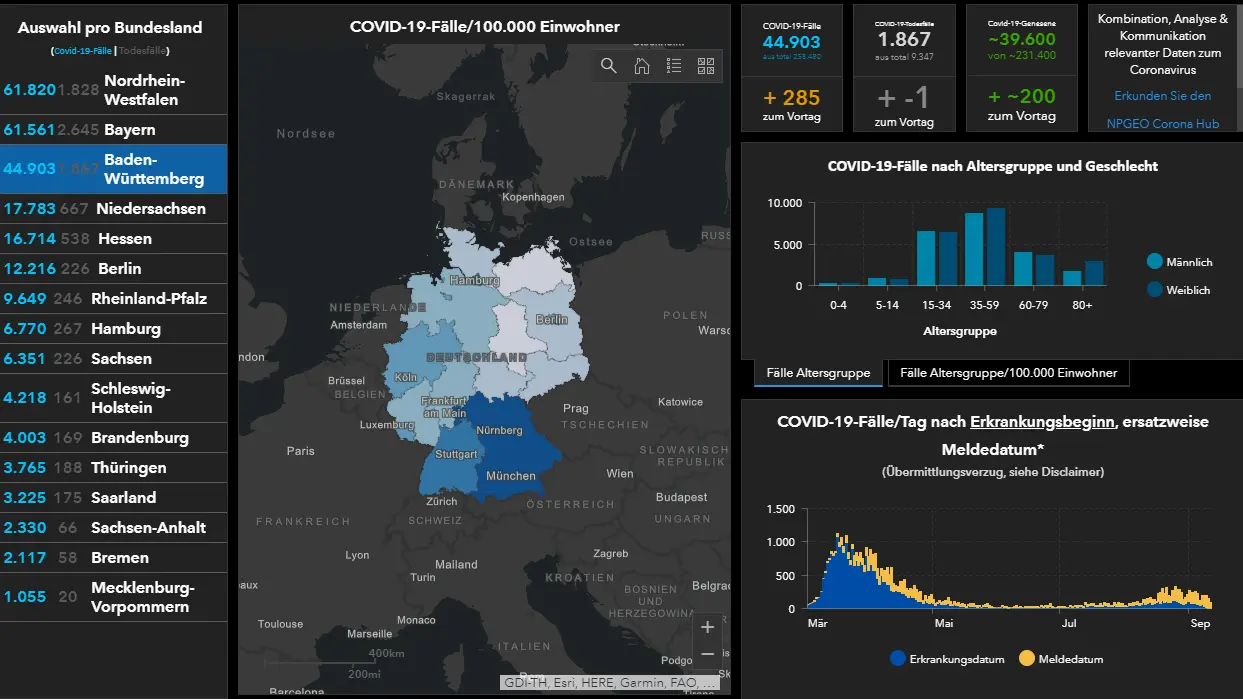This screenshot has height=699, width=1243.
Task: Open the map search tool
Action: [609, 66]
